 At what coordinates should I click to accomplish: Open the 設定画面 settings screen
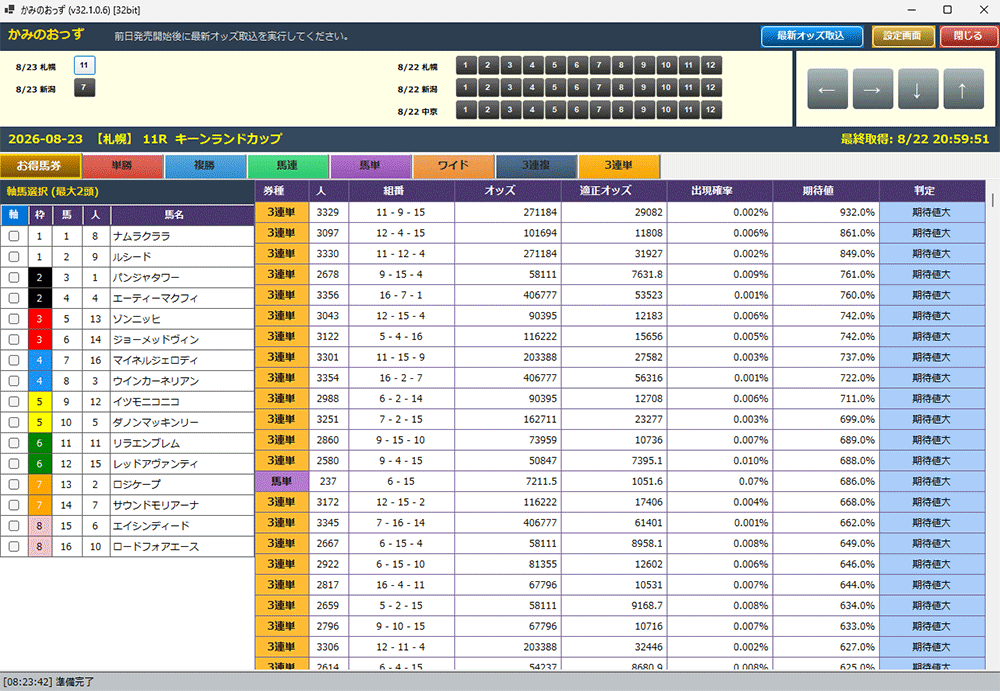point(902,36)
